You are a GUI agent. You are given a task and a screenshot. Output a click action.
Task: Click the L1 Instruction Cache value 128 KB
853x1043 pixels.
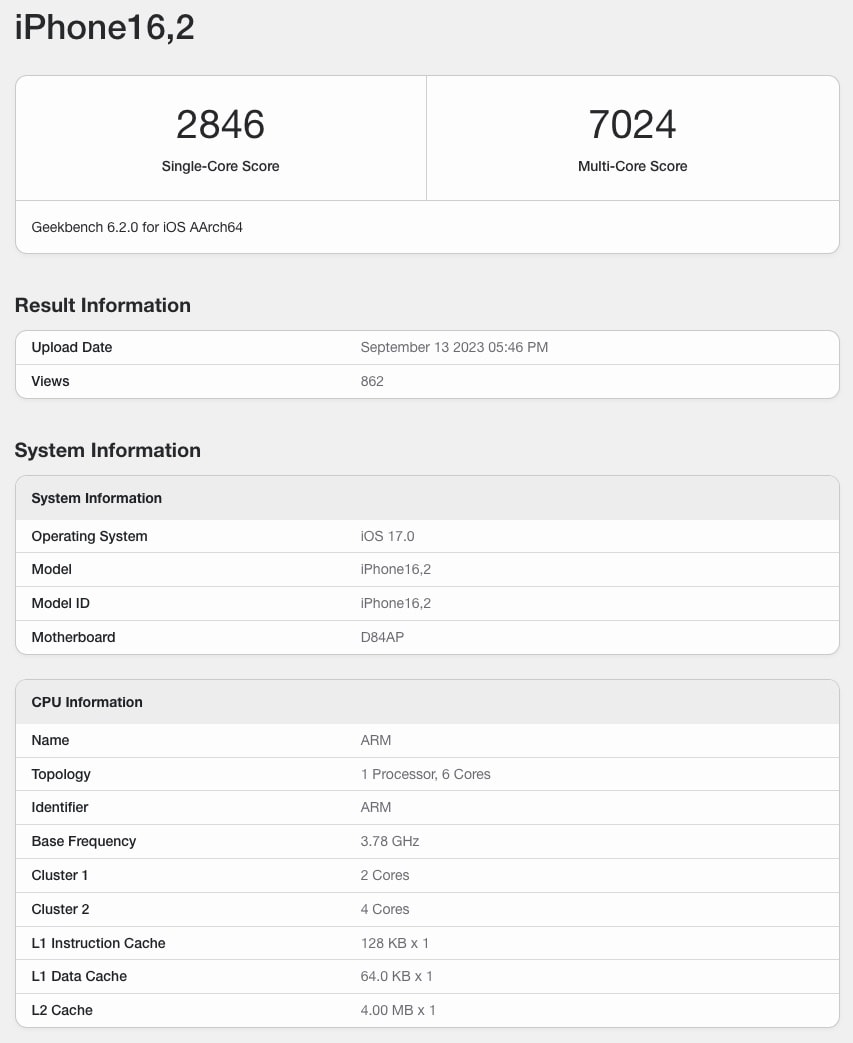(395, 943)
